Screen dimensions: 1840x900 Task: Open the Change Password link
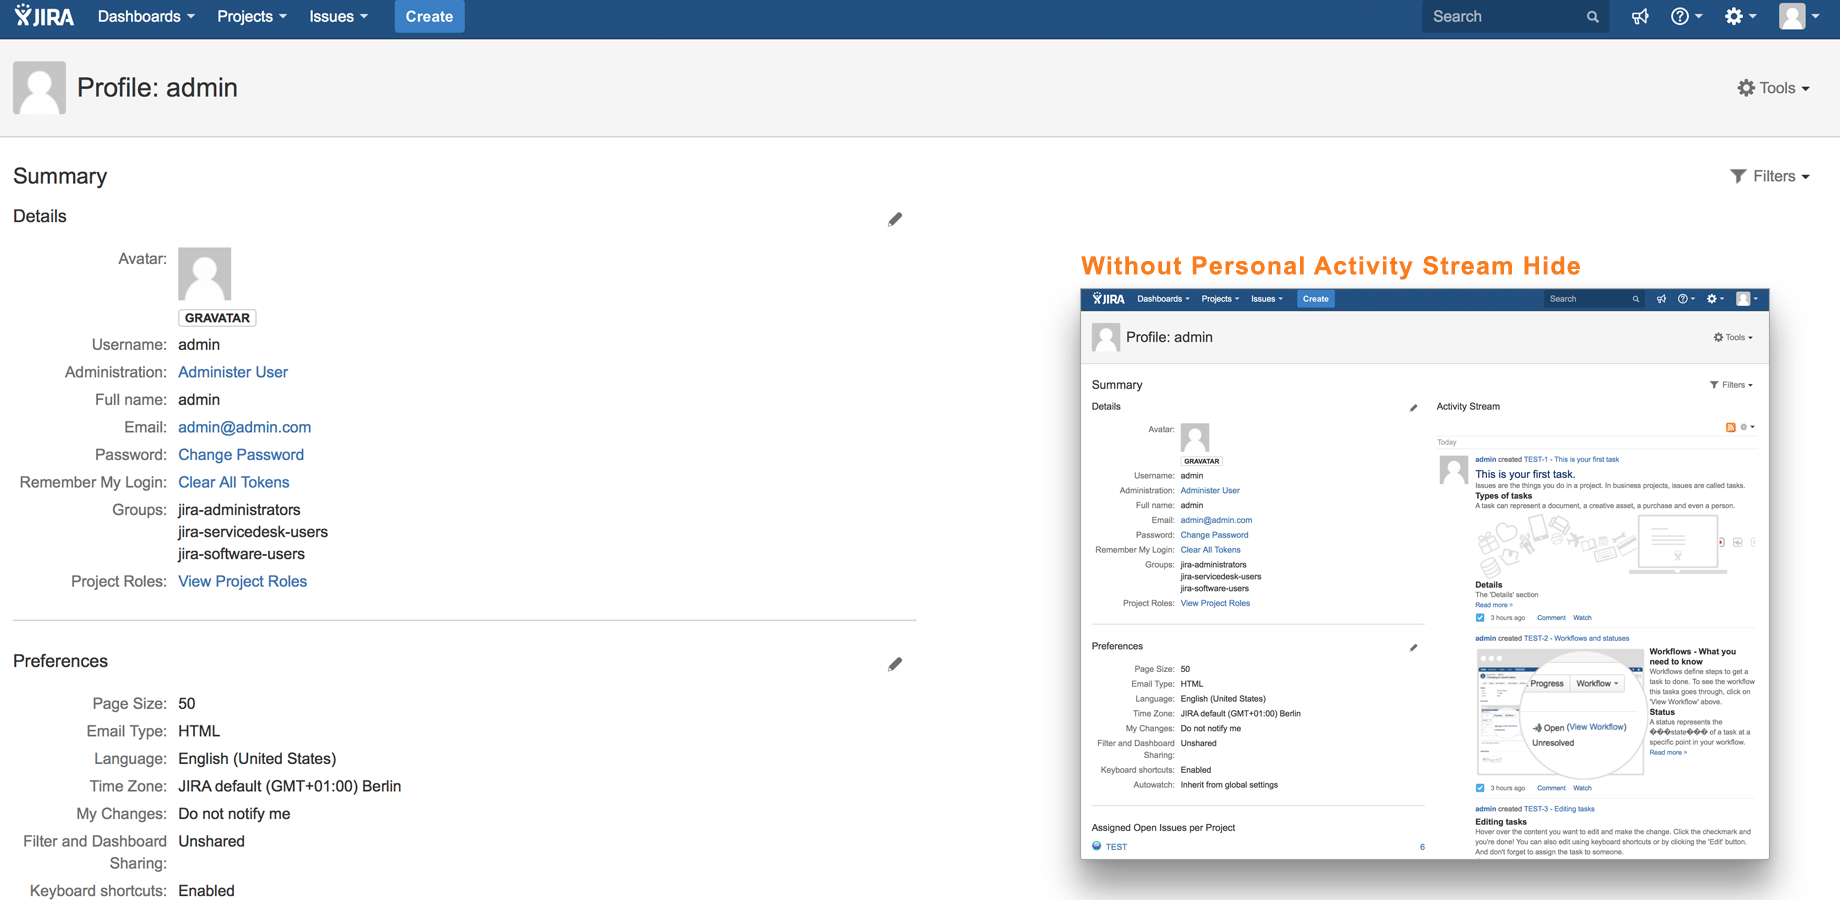click(241, 454)
